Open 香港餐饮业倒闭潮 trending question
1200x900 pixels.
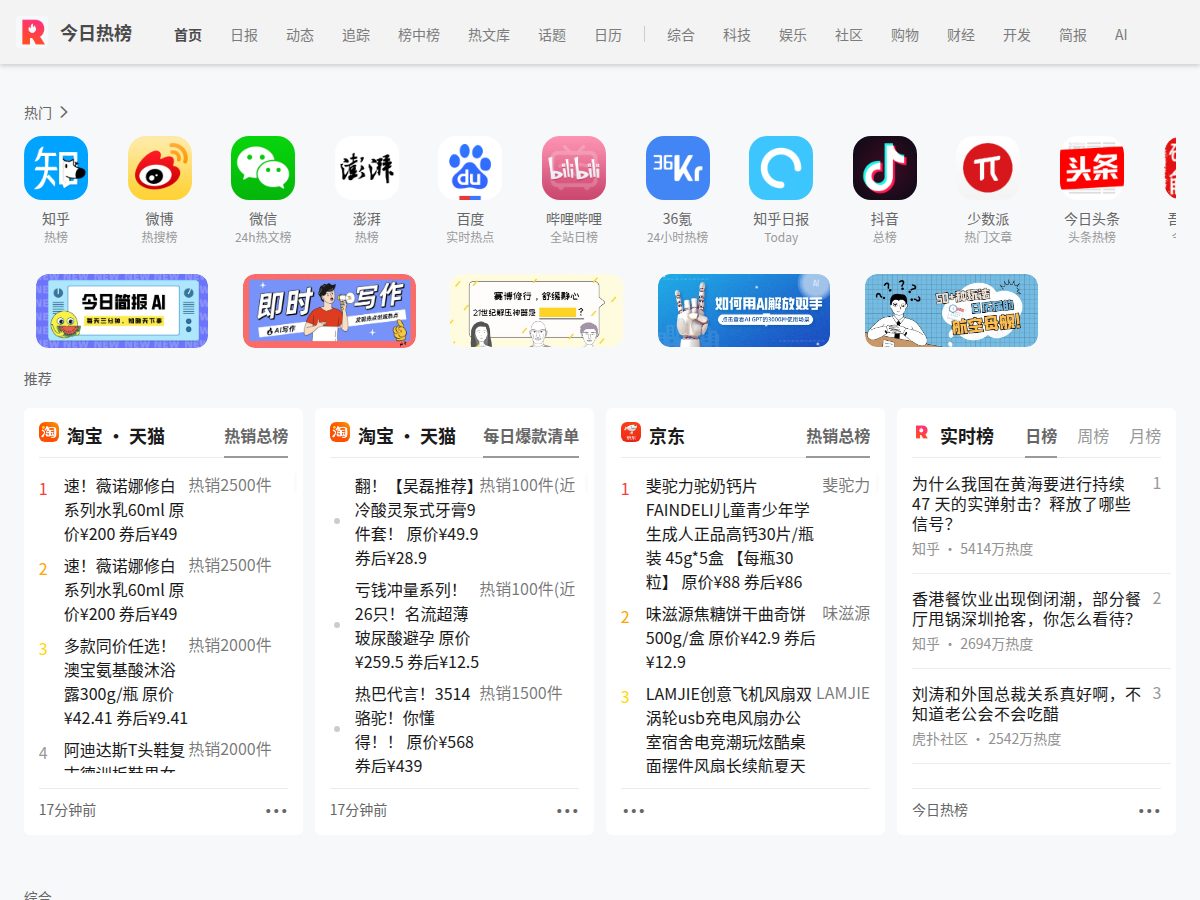click(x=1027, y=609)
